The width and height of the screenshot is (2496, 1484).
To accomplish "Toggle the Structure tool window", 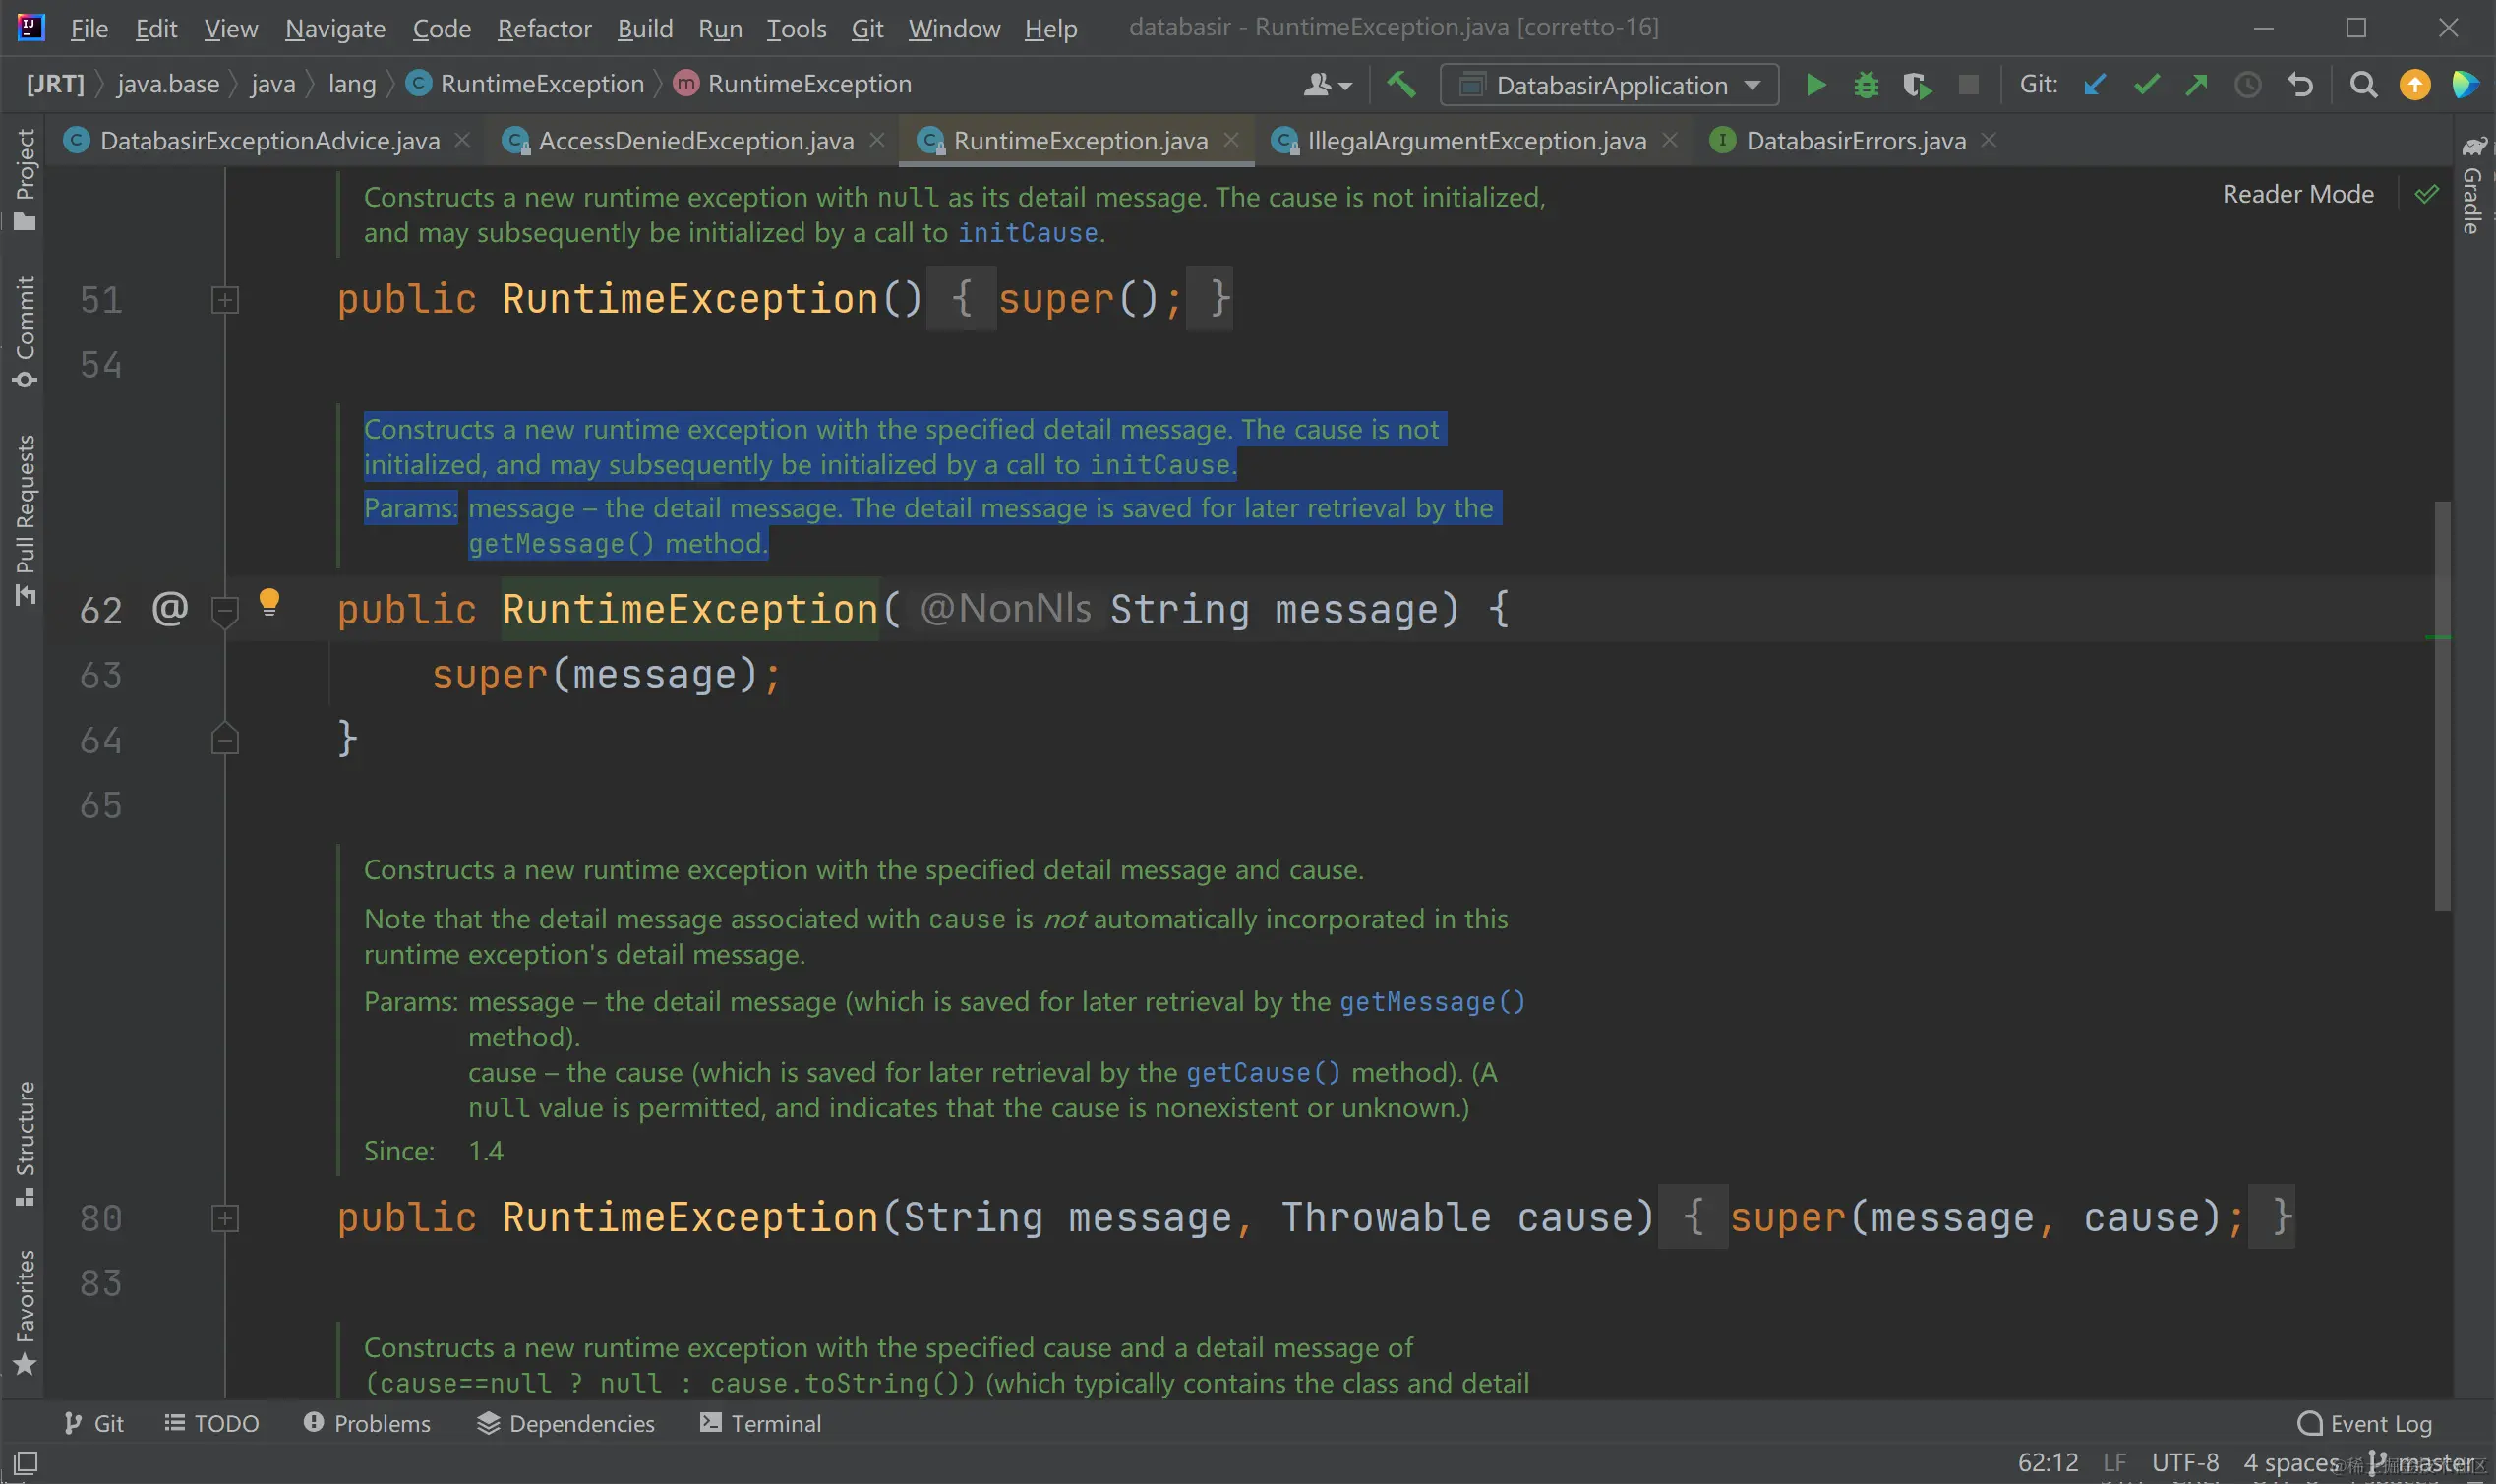I will point(24,1142).
